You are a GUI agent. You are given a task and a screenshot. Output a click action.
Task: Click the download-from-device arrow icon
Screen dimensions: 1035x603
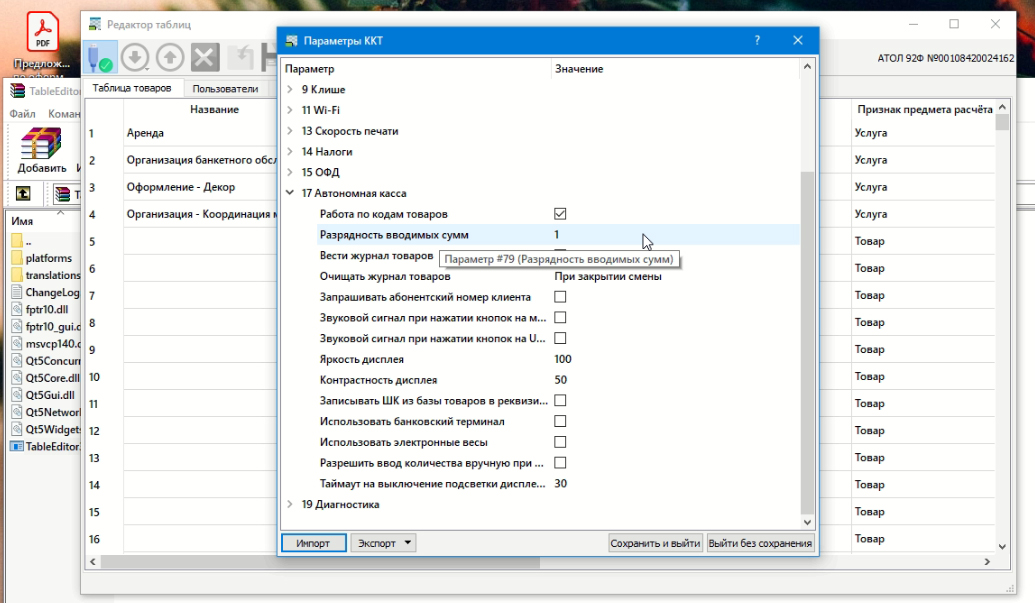click(x=137, y=57)
